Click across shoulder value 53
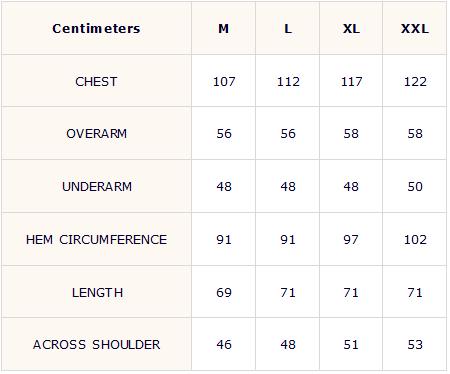 [x=415, y=345]
